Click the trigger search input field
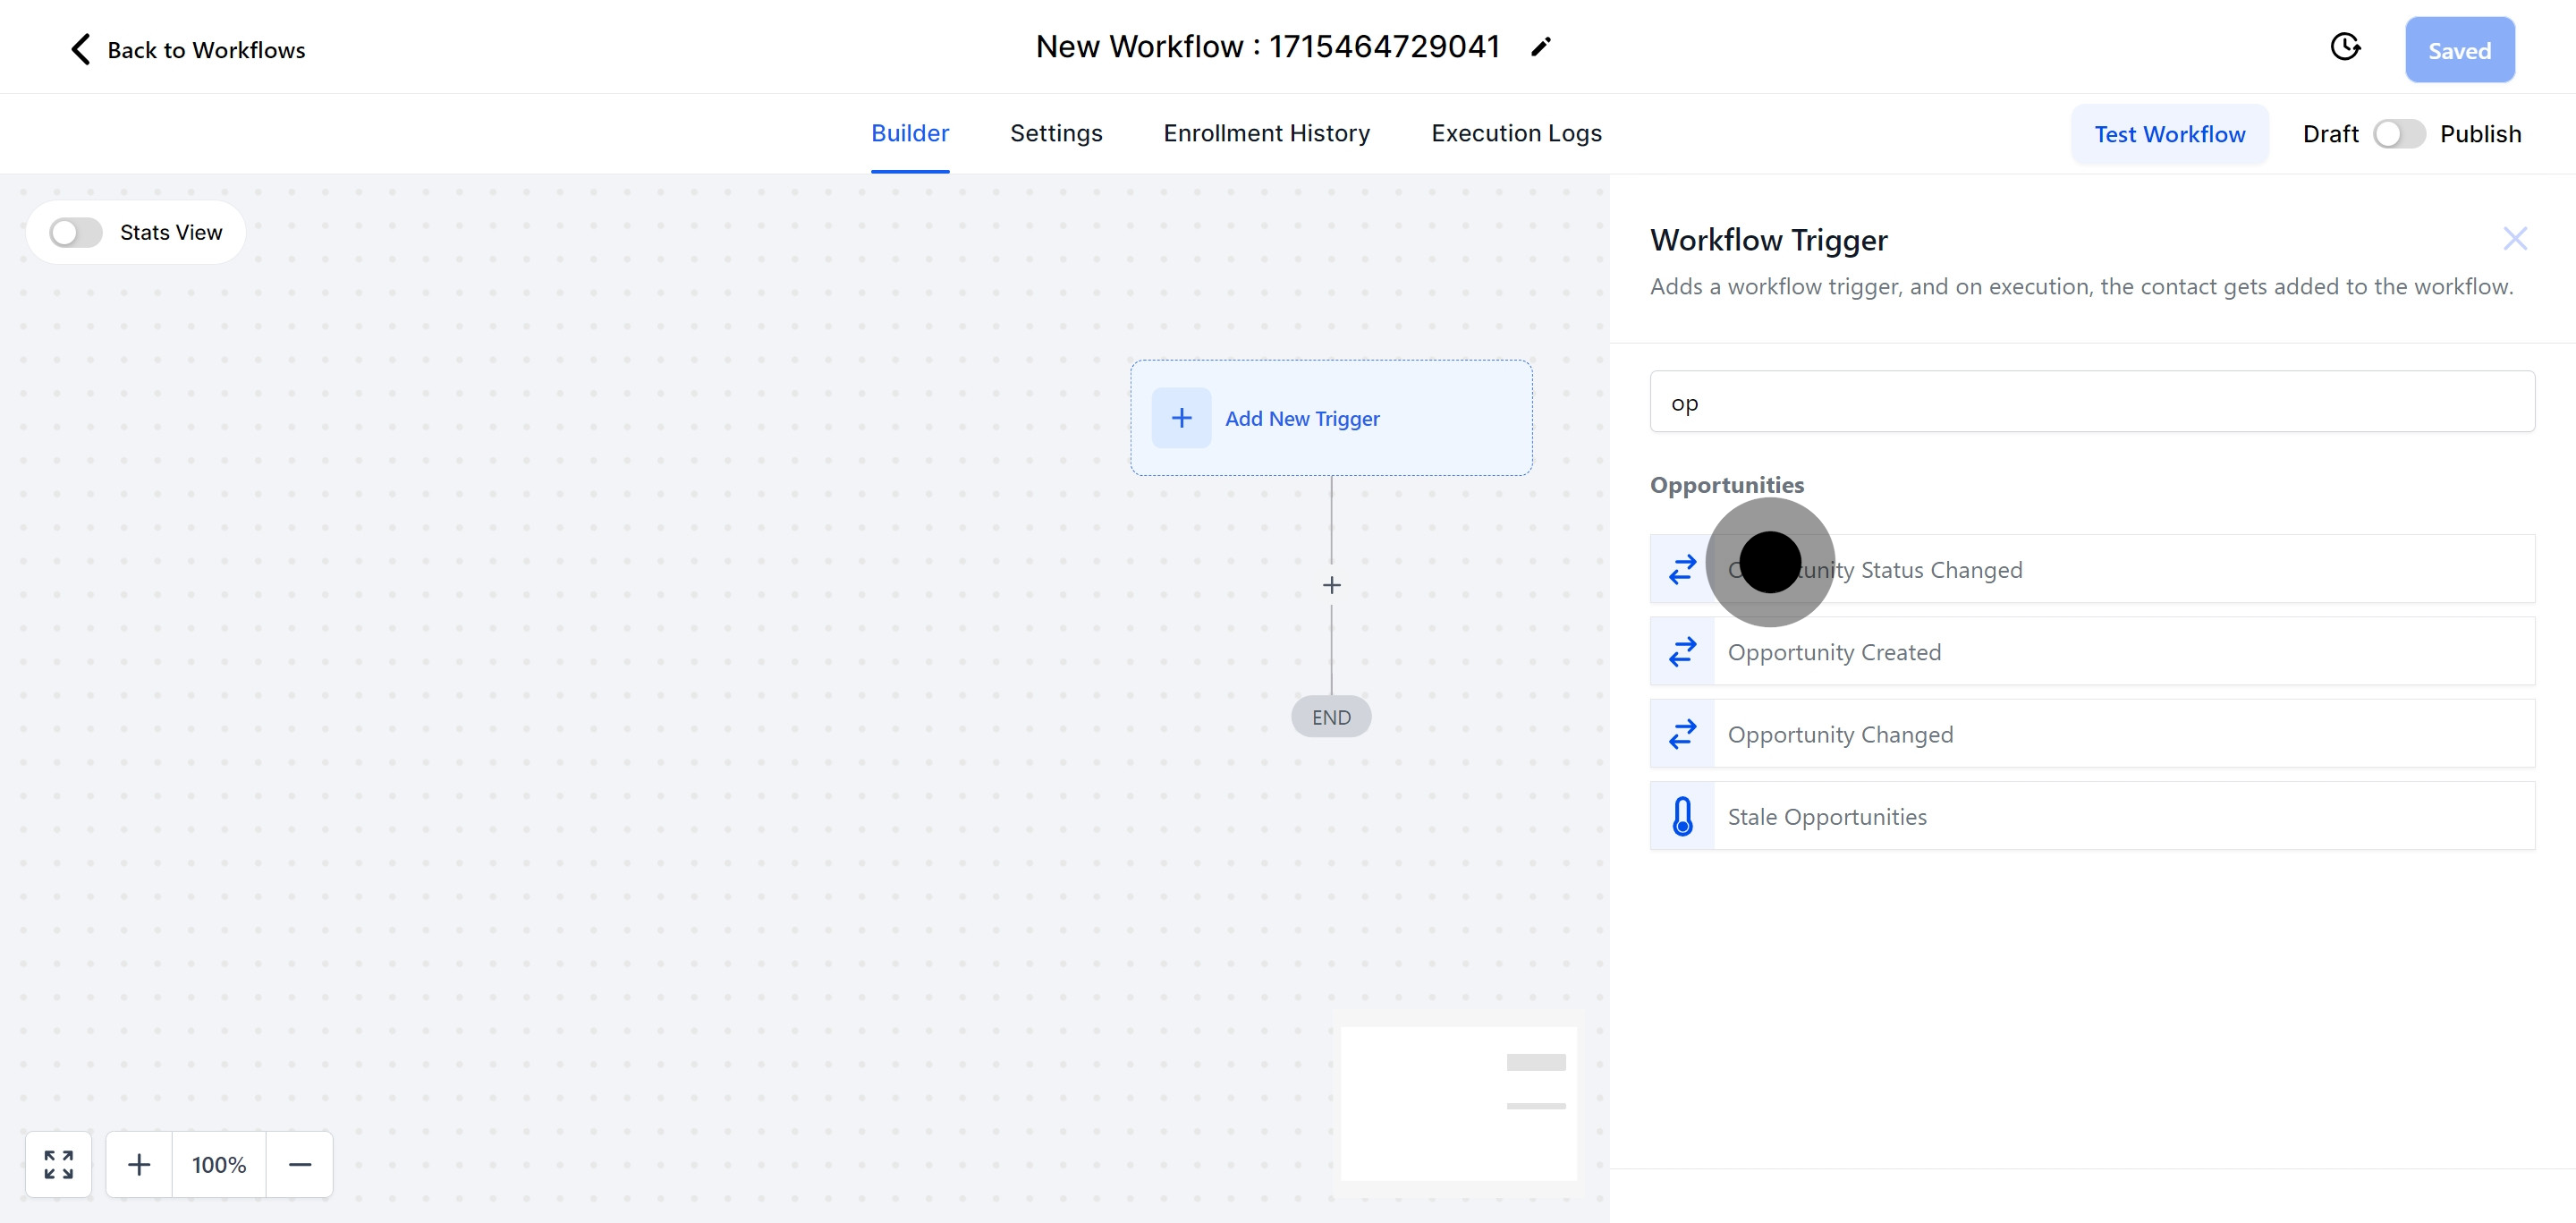This screenshot has height=1223, width=2576. (x=2092, y=402)
